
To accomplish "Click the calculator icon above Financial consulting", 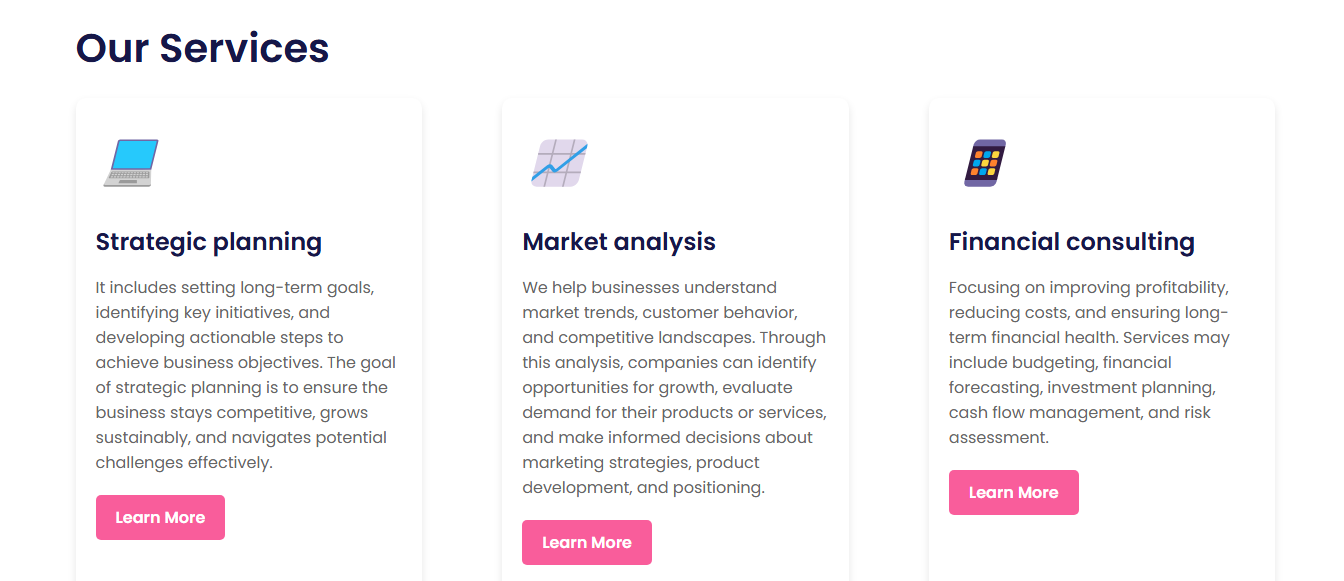I will pos(984,162).
